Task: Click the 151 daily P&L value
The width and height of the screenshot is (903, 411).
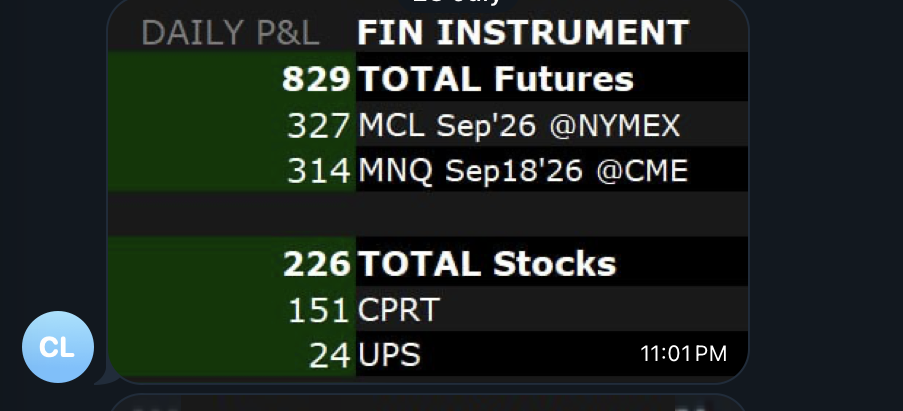Action: pyautogui.click(x=318, y=310)
